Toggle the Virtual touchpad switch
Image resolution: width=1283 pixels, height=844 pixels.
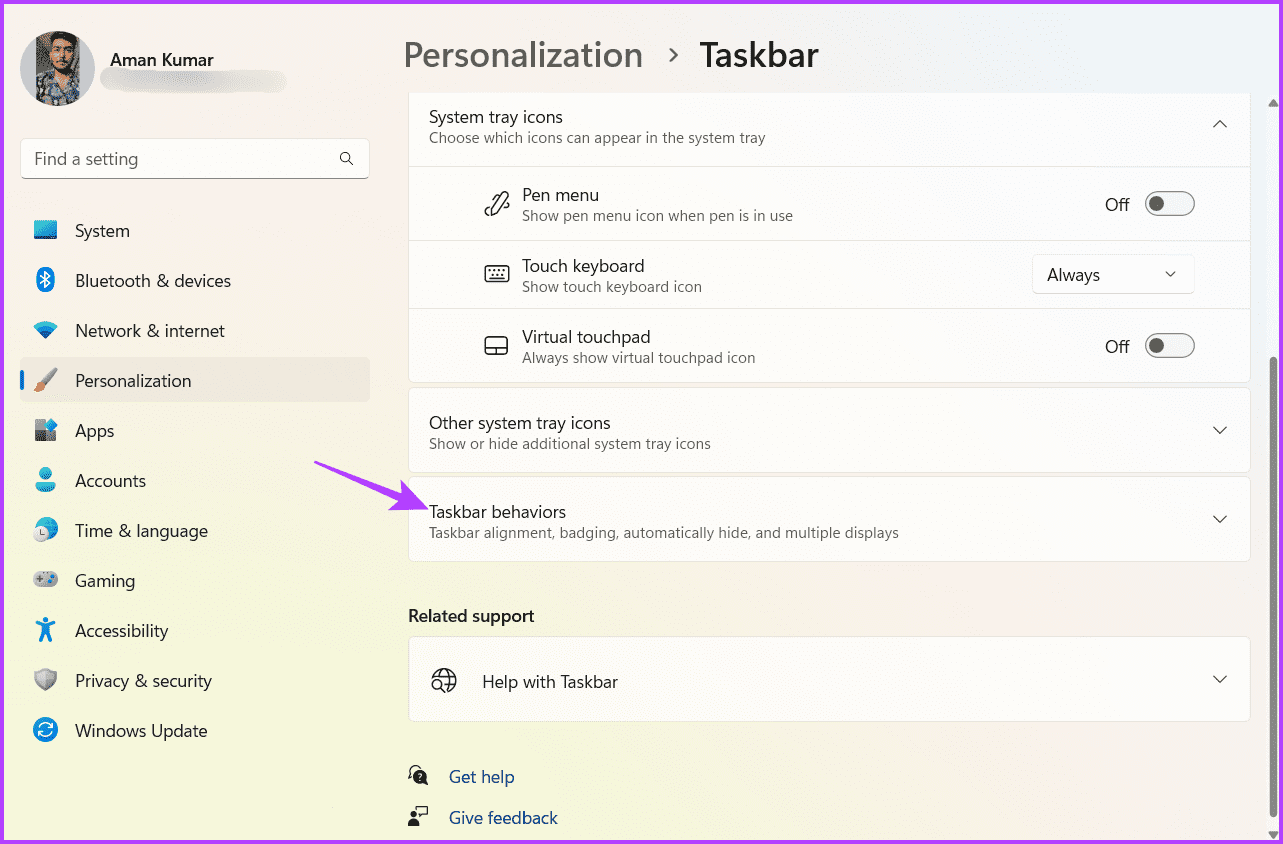click(1169, 346)
